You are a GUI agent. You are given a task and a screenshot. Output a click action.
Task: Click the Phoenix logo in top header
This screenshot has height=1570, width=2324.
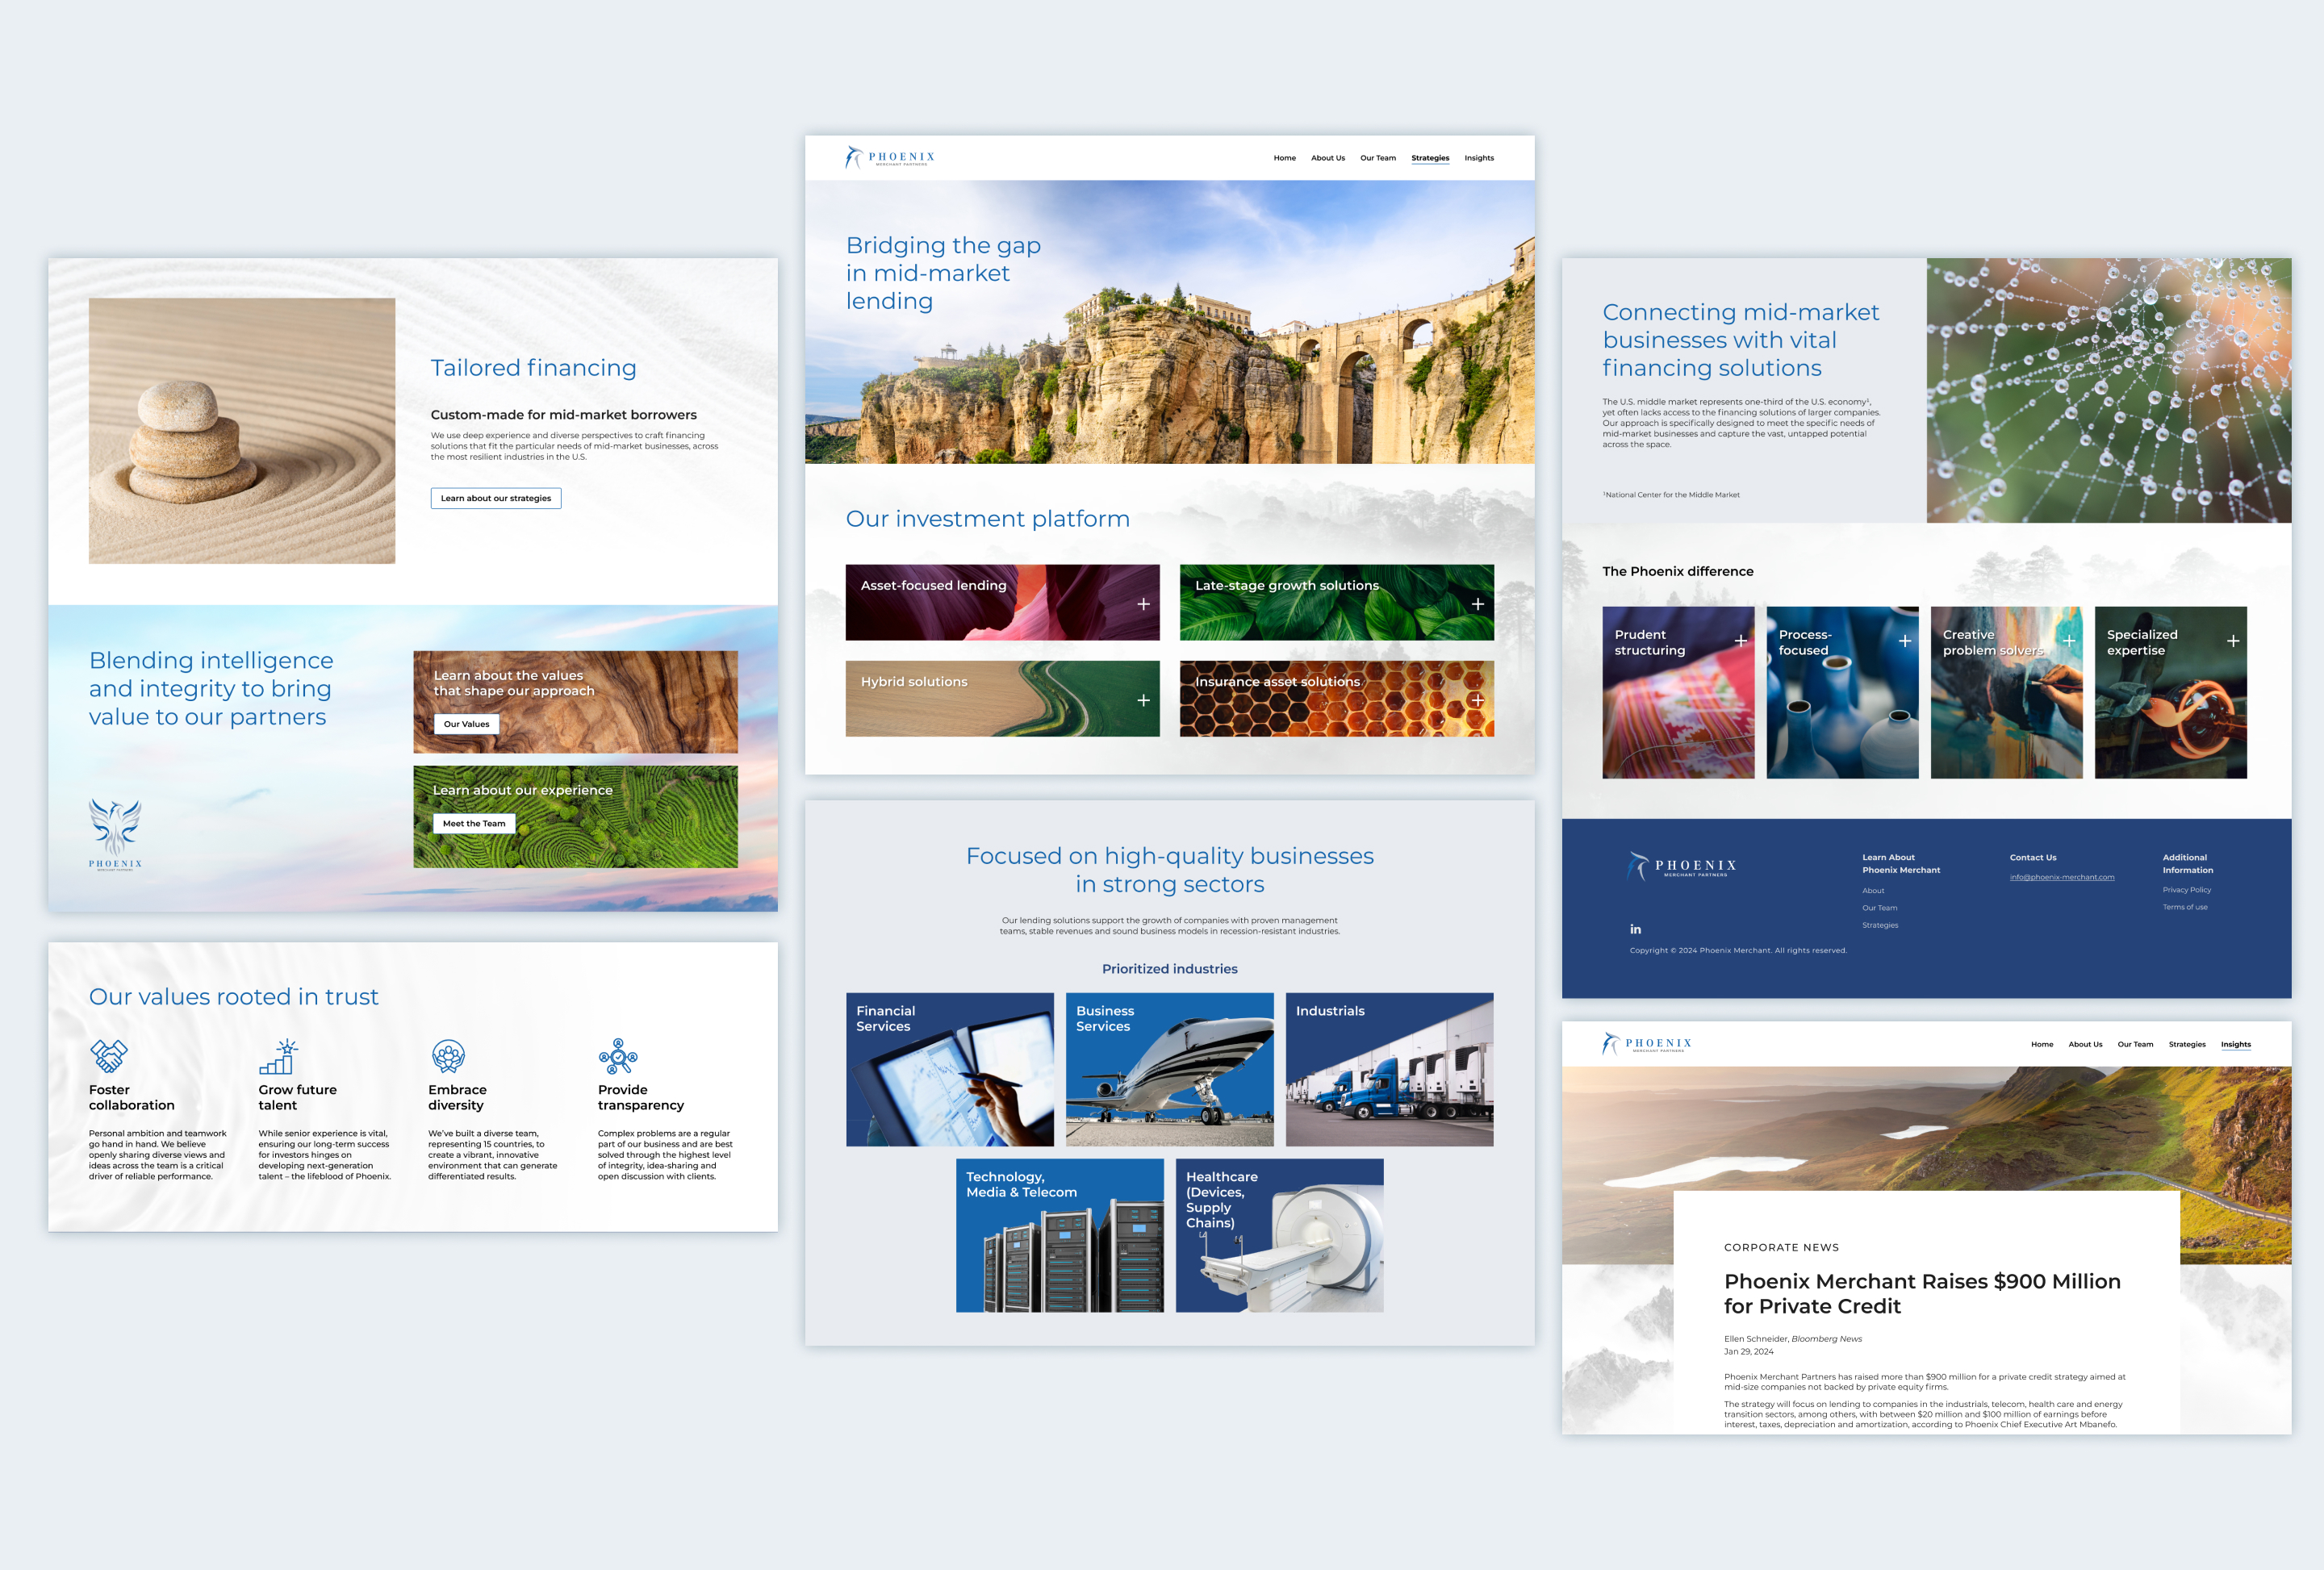pos(890,158)
